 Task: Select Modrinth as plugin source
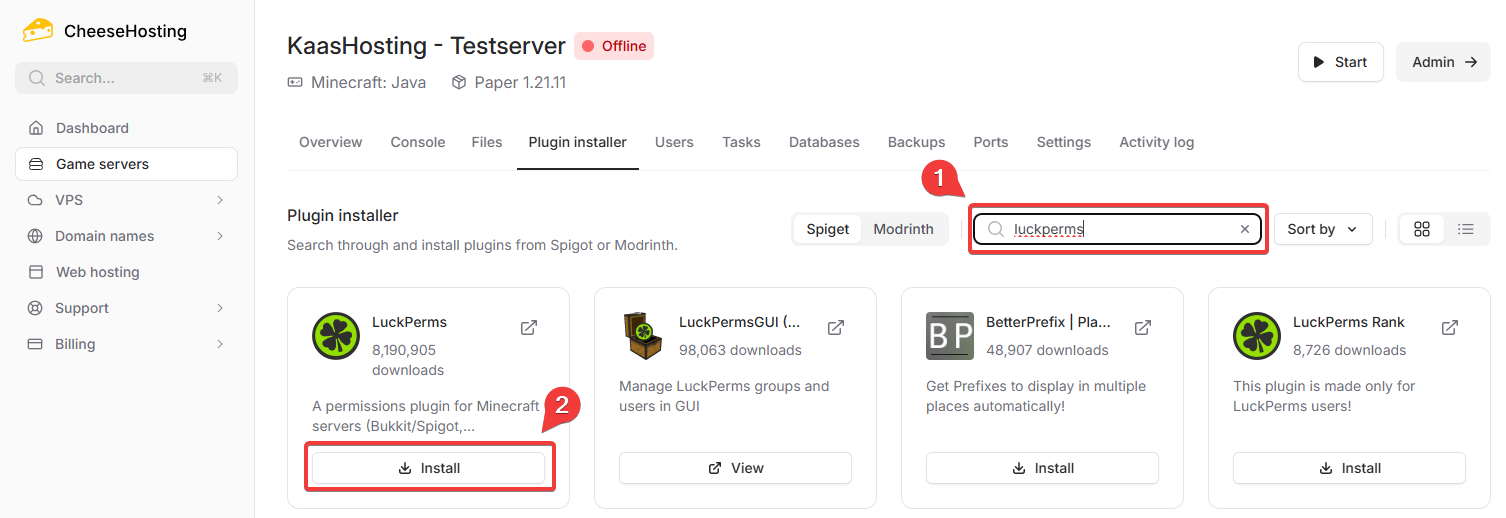click(903, 229)
